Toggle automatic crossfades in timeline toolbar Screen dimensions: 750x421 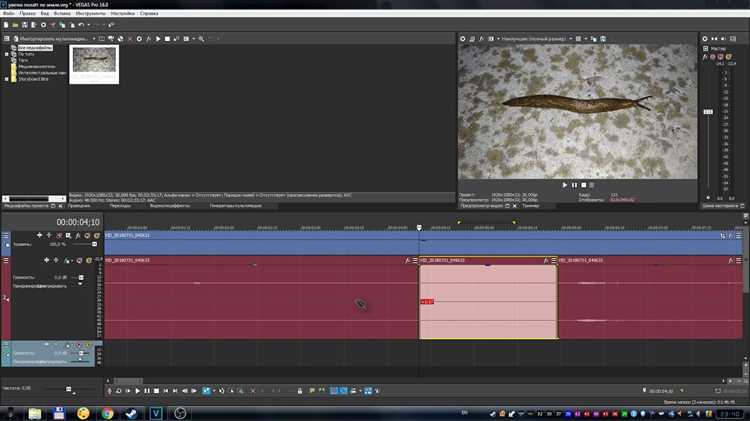[x=343, y=391]
